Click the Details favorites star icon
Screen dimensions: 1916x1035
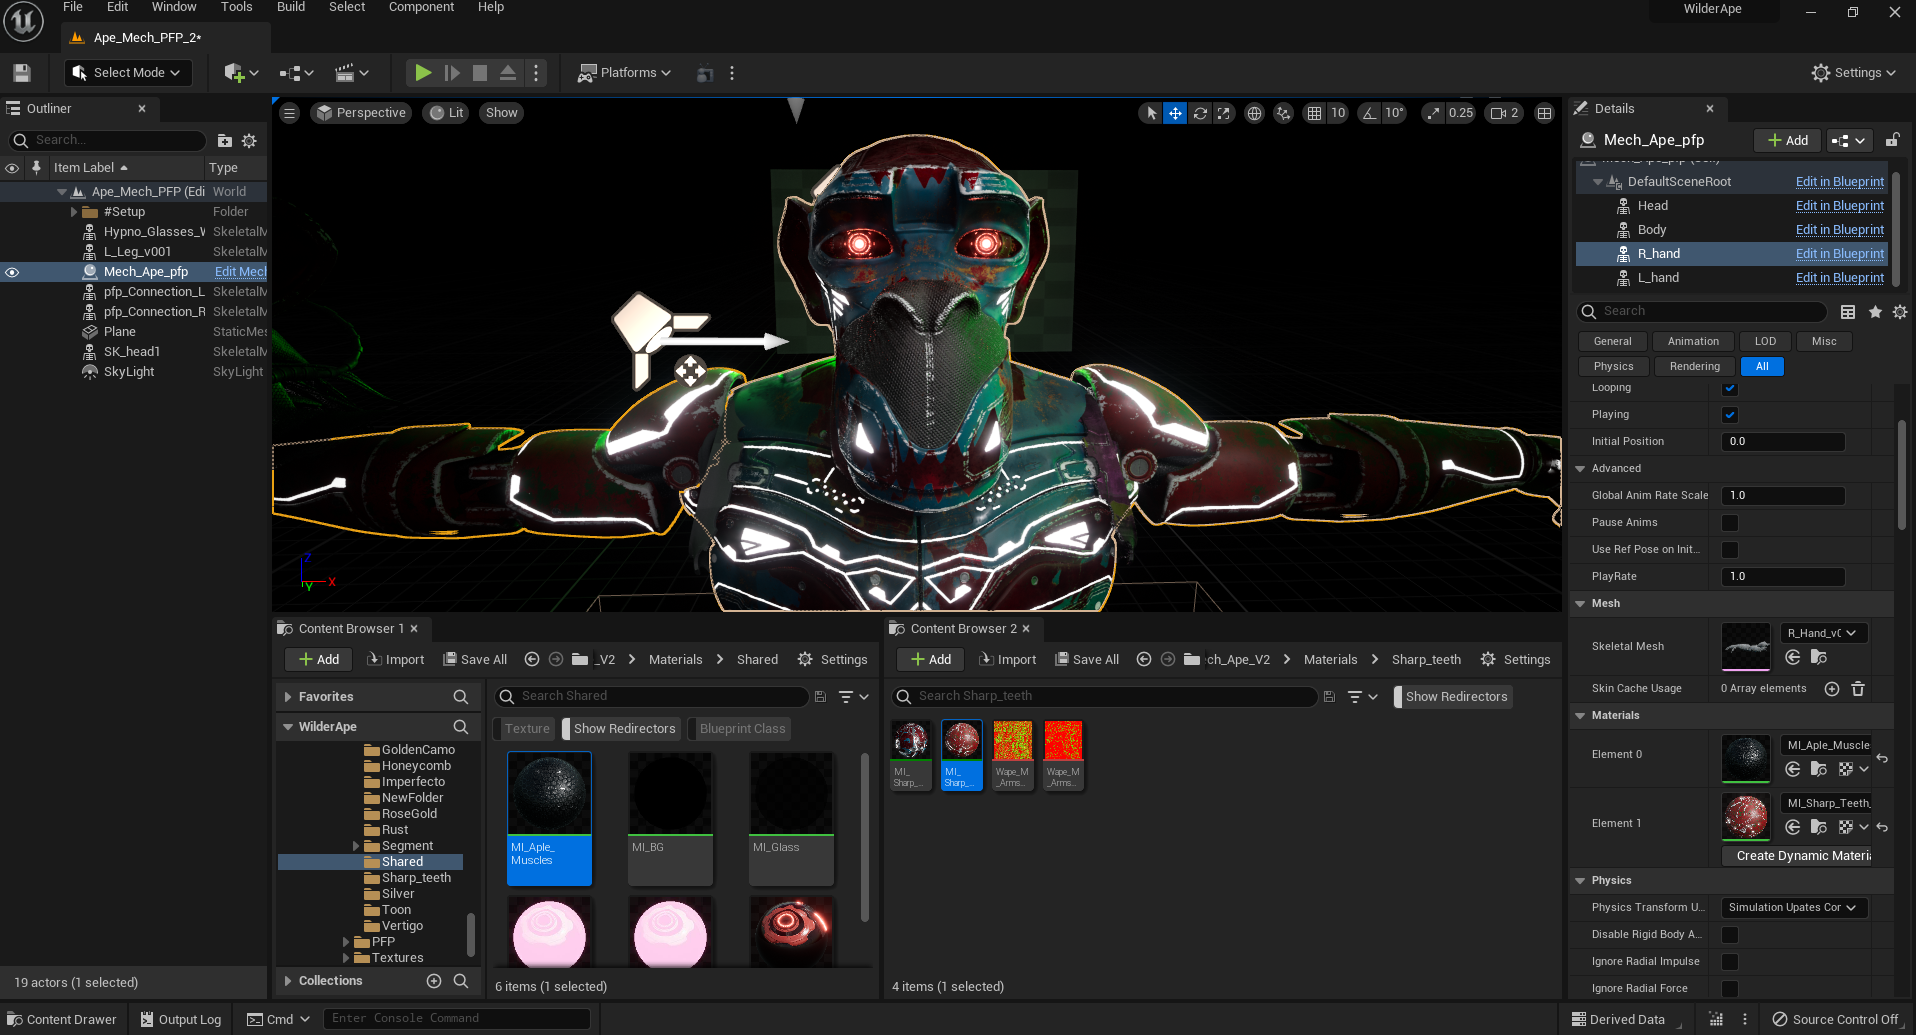pyautogui.click(x=1875, y=312)
